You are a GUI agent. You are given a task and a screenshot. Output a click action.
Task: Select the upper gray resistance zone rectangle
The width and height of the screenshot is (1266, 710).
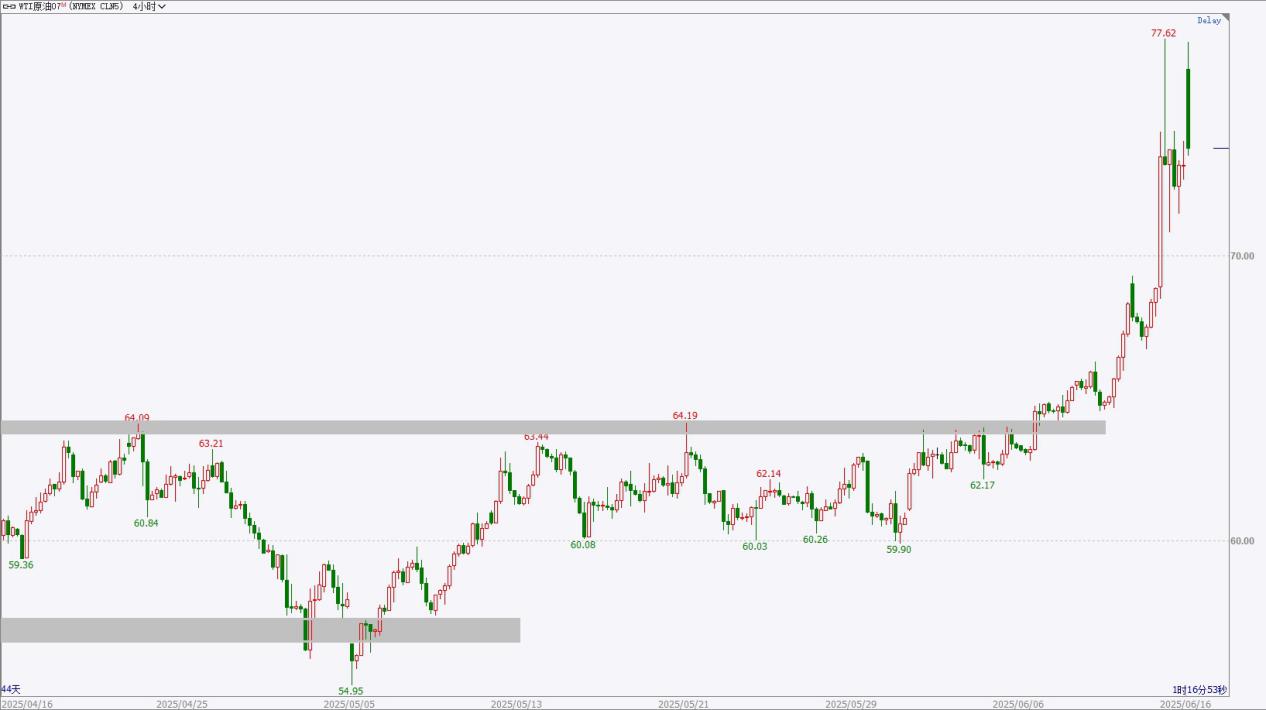553,427
